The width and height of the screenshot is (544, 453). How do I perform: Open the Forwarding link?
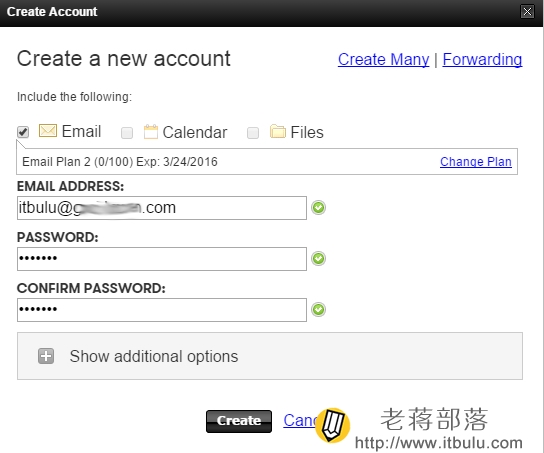coord(482,59)
